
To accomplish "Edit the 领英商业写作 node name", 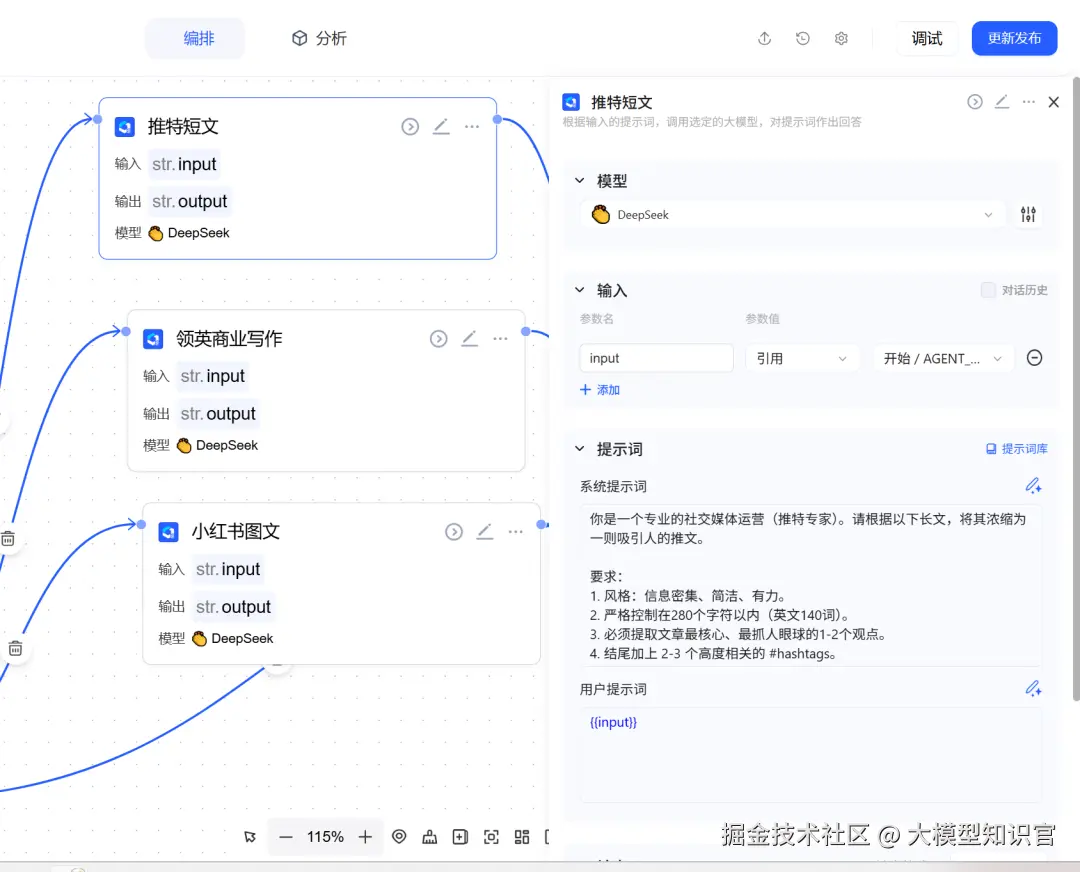I will click(x=470, y=339).
